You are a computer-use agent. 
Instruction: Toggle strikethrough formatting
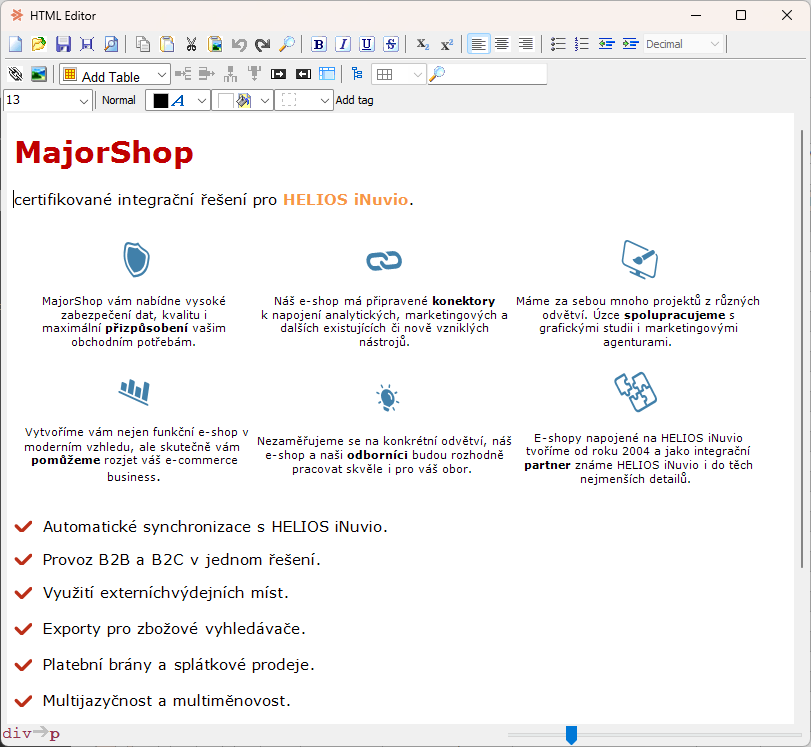(x=391, y=44)
